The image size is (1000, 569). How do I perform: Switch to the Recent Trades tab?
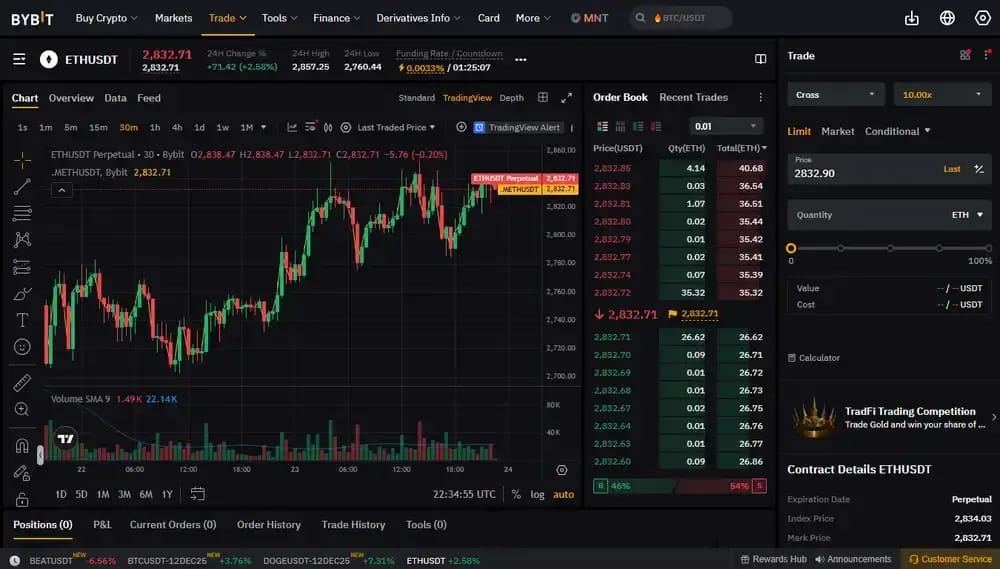click(x=693, y=97)
